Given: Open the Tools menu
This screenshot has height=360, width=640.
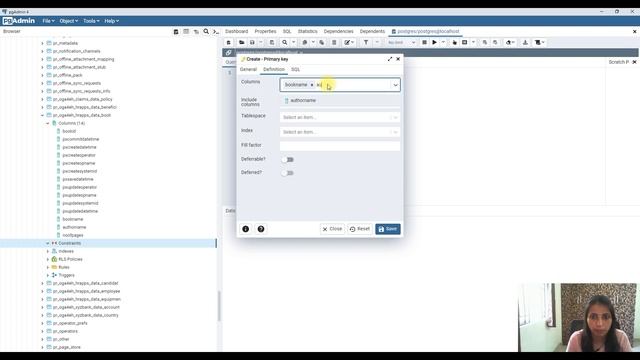Looking at the screenshot, I should [91, 21].
